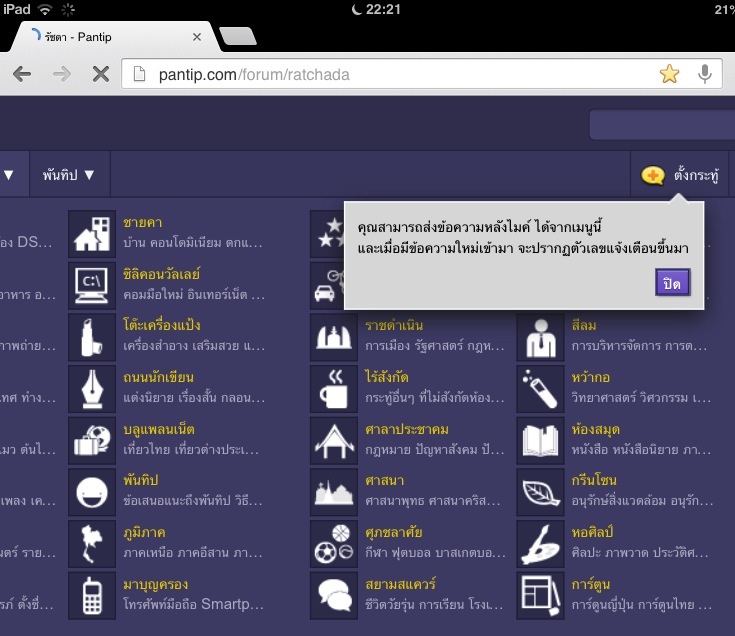Viewport: 735px width, 636px height.
Task: Click the สยามสแควร์ chat bubbles icon
Action: 334,595
